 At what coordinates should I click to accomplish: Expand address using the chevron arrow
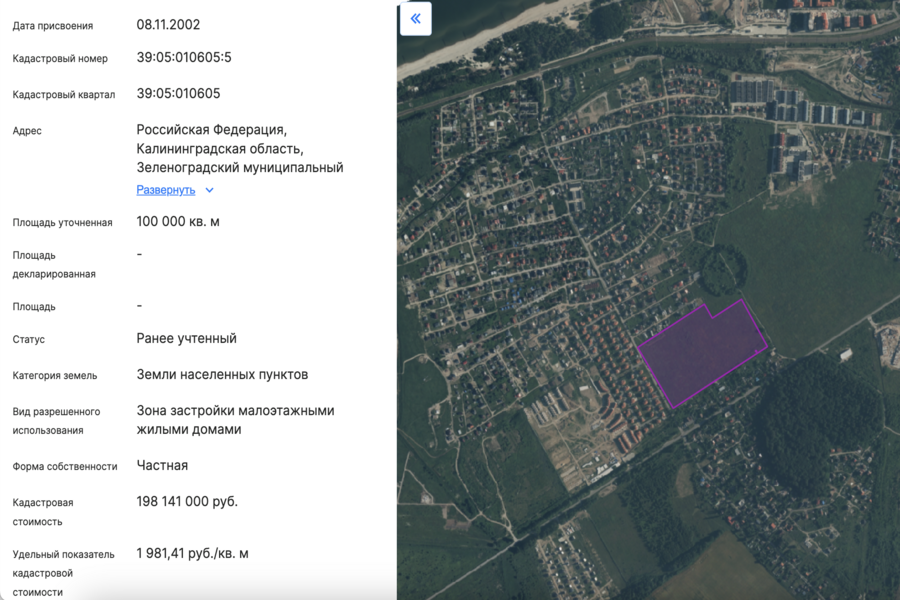tap(209, 190)
